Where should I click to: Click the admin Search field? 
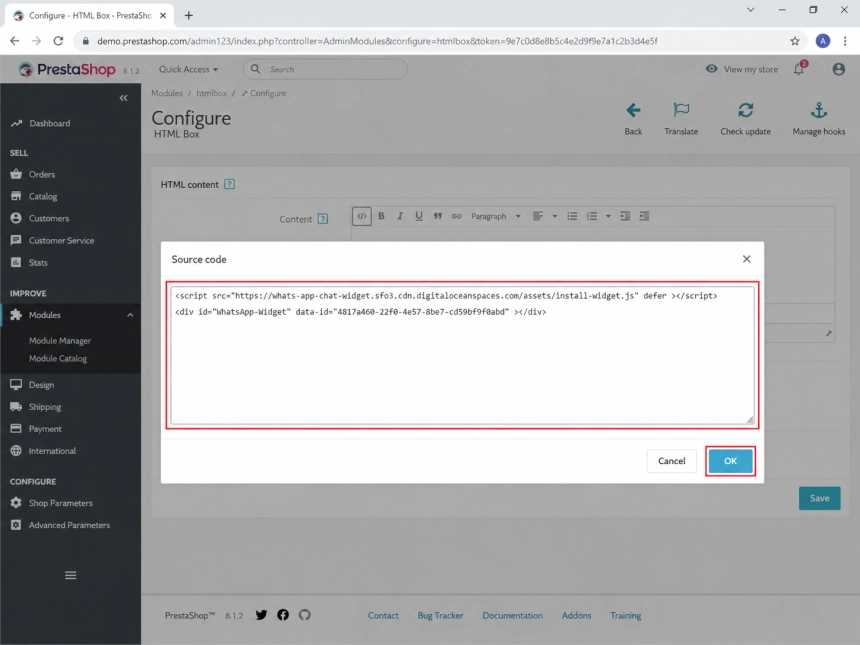click(x=325, y=69)
